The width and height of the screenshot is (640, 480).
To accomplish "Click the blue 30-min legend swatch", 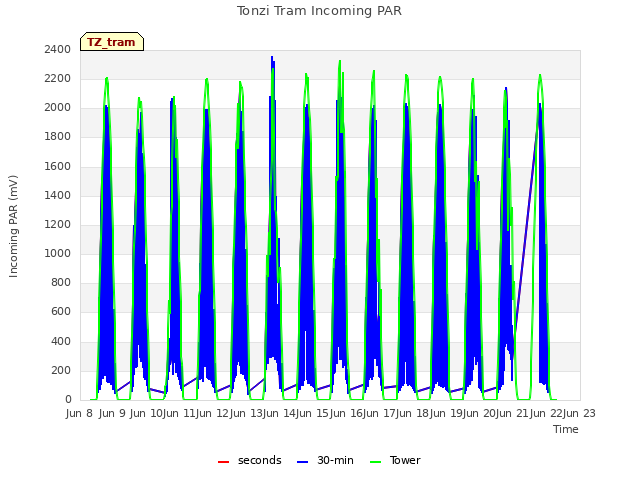I will tap(302, 462).
